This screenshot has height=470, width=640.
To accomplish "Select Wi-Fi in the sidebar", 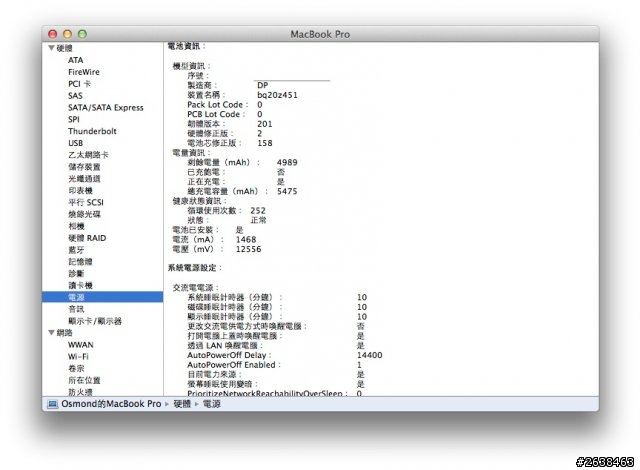I will [x=78, y=357].
